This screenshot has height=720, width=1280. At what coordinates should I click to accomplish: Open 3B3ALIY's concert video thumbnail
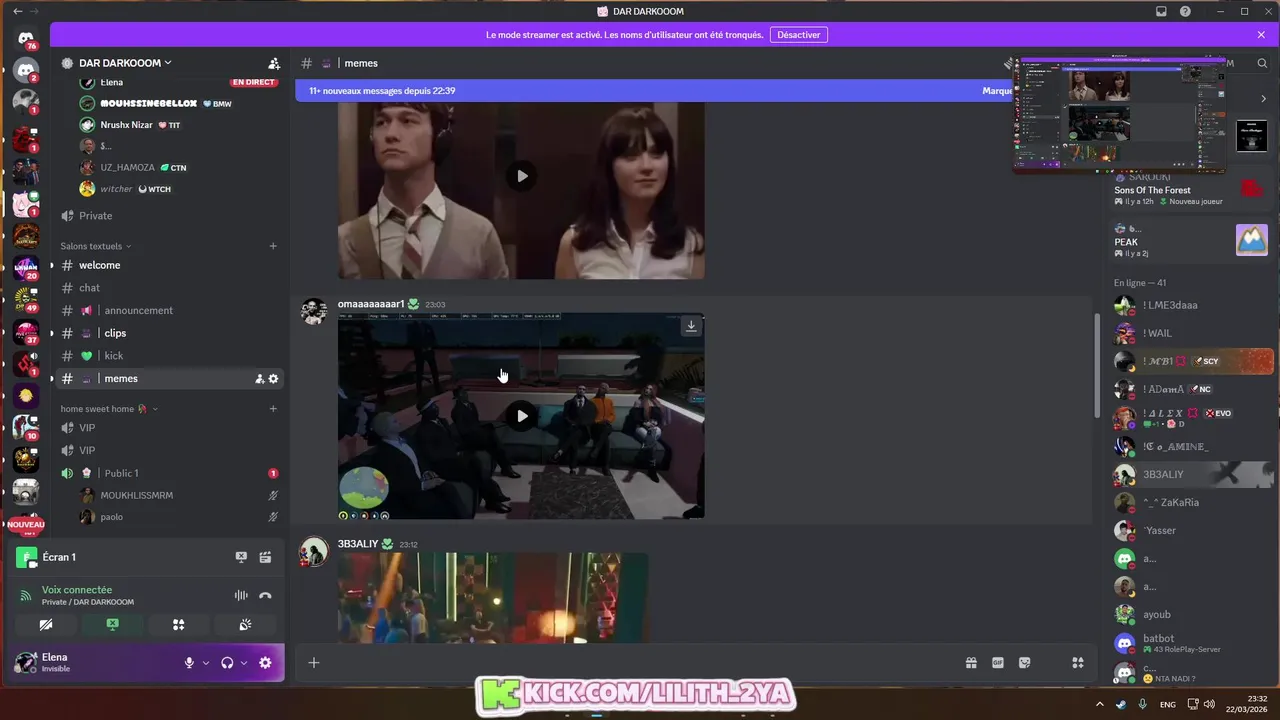pyautogui.click(x=493, y=598)
